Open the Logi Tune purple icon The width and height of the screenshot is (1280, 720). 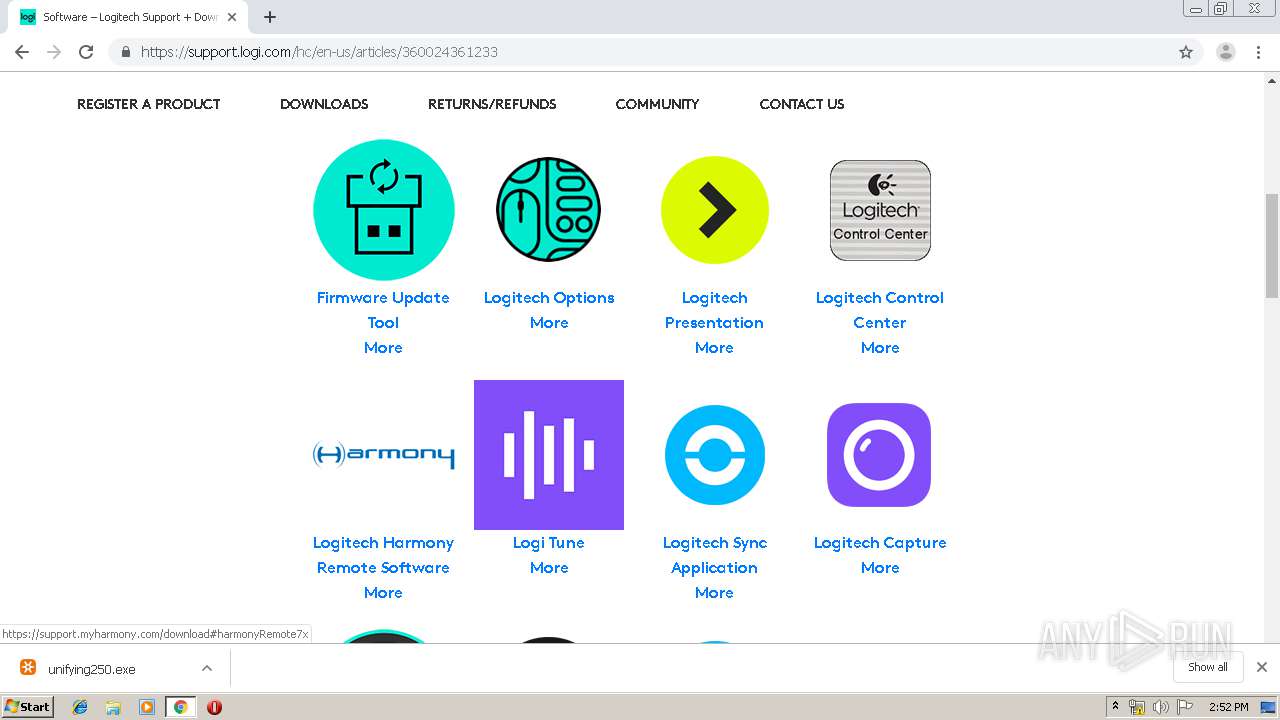[x=549, y=455]
